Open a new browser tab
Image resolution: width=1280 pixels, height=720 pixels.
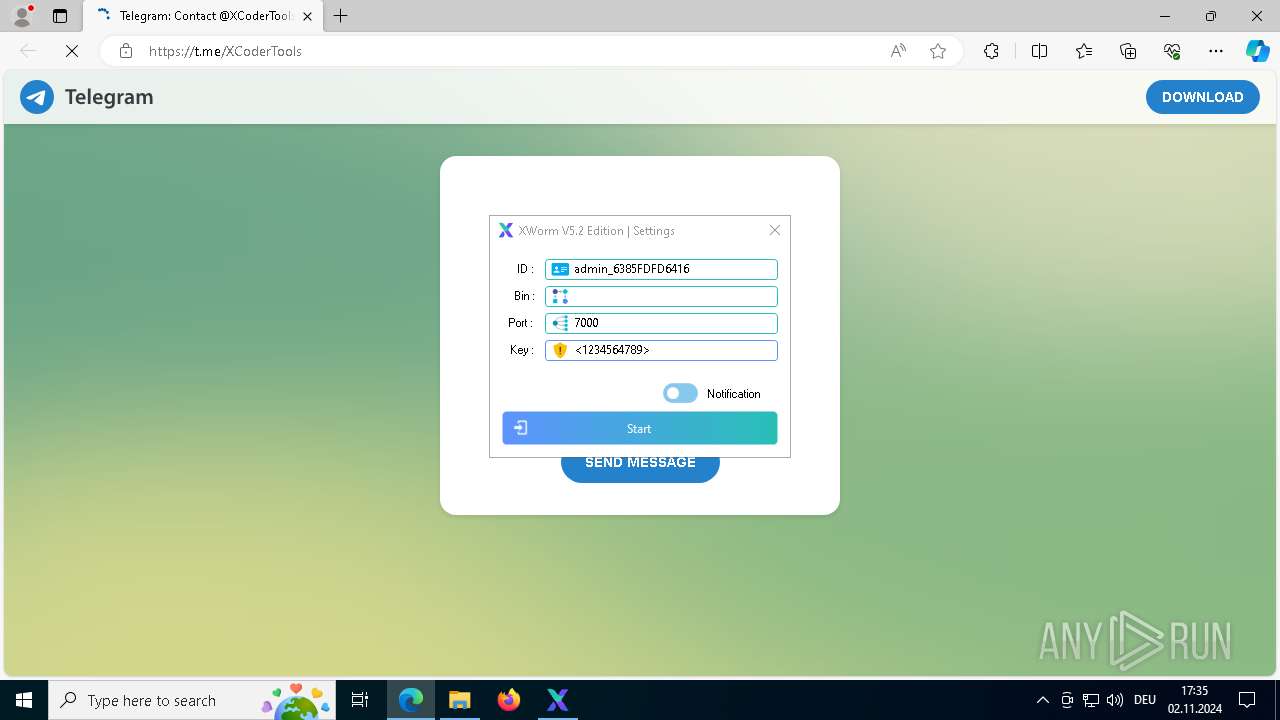pos(341,16)
